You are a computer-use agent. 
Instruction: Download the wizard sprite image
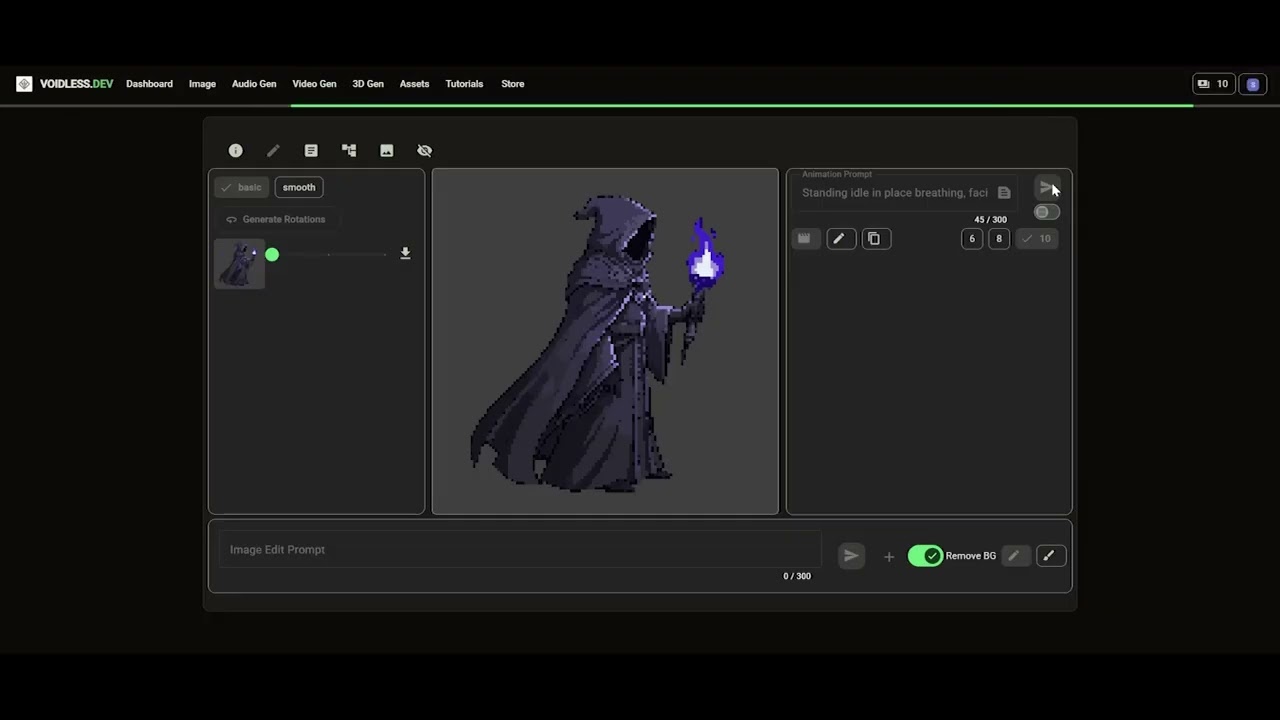(405, 254)
